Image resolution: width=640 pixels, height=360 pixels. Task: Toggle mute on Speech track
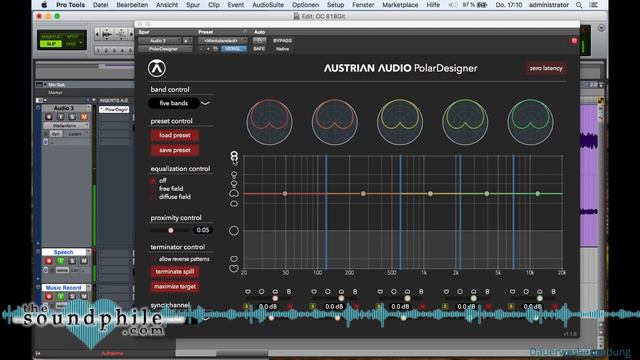pyautogui.click(x=84, y=261)
